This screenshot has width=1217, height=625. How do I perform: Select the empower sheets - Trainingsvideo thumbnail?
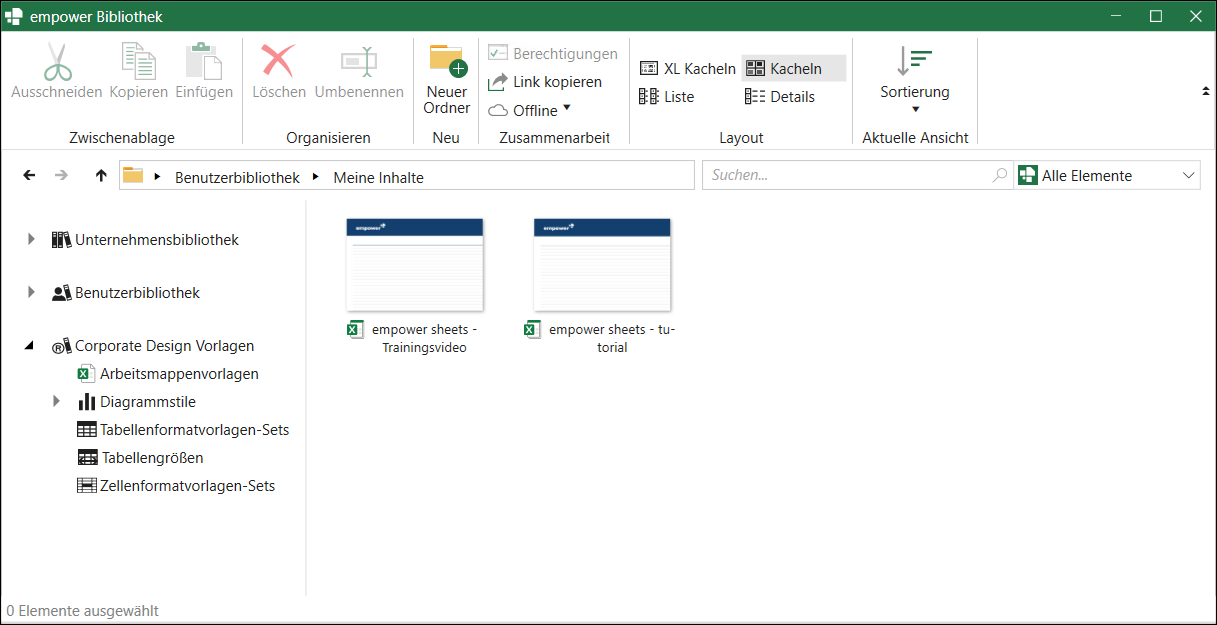coord(415,265)
